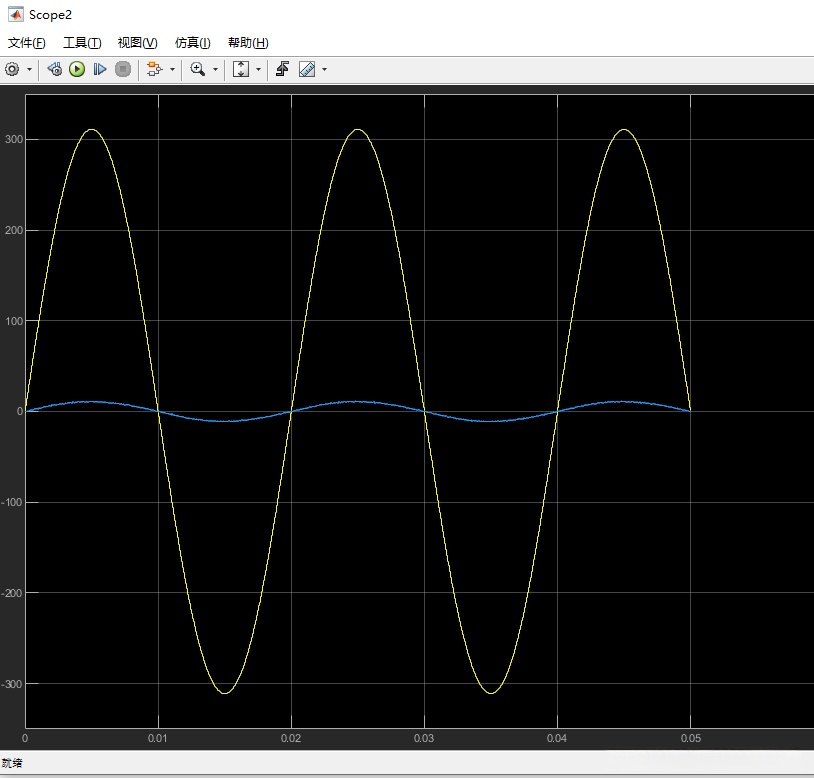Expand the axes scaling dropdown arrow
The image size is (814, 778).
point(258,69)
